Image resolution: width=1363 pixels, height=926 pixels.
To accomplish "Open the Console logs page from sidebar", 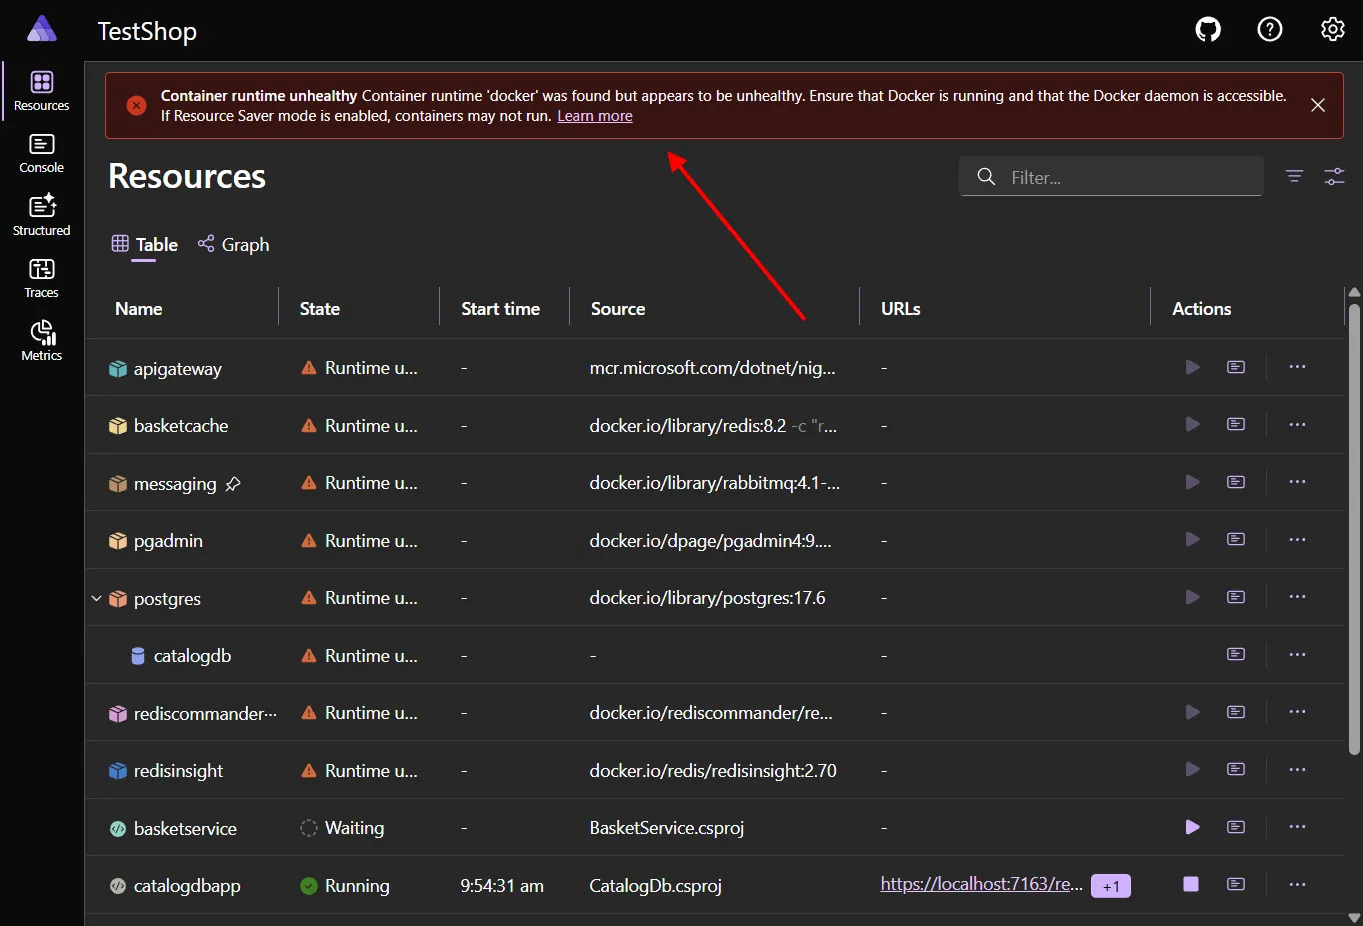I will [x=40, y=152].
